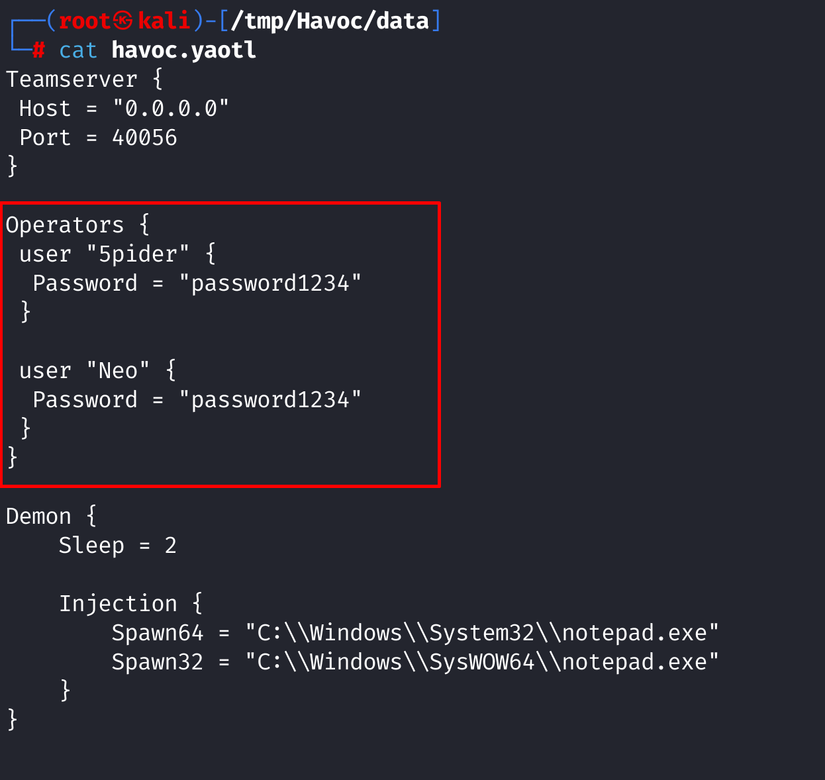Click the Sleep = 2 line

tap(117, 546)
